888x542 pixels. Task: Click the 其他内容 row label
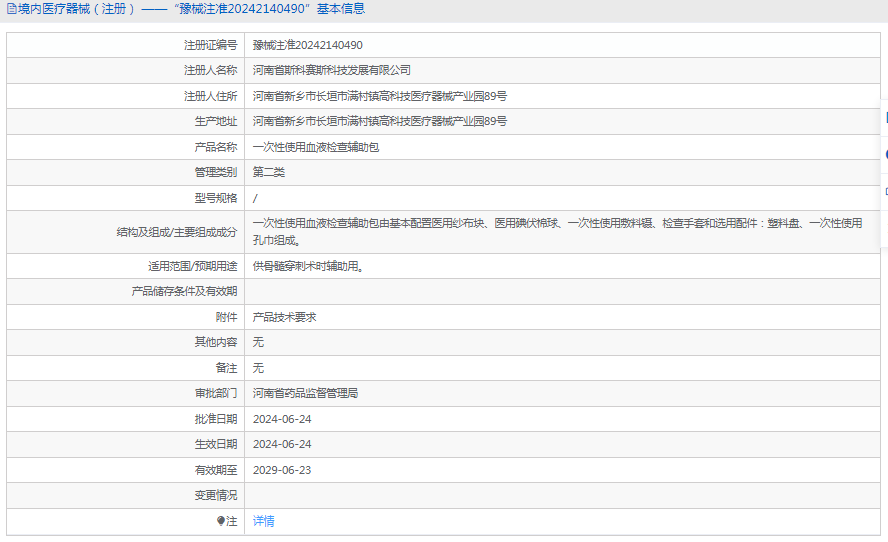(216, 342)
